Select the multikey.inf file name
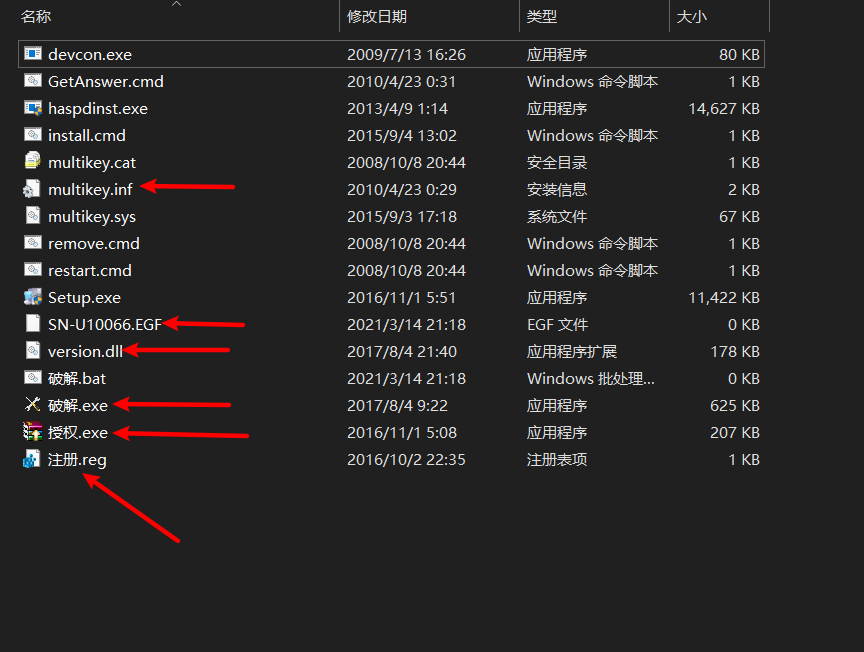Image resolution: width=864 pixels, height=652 pixels. pyautogui.click(x=90, y=190)
